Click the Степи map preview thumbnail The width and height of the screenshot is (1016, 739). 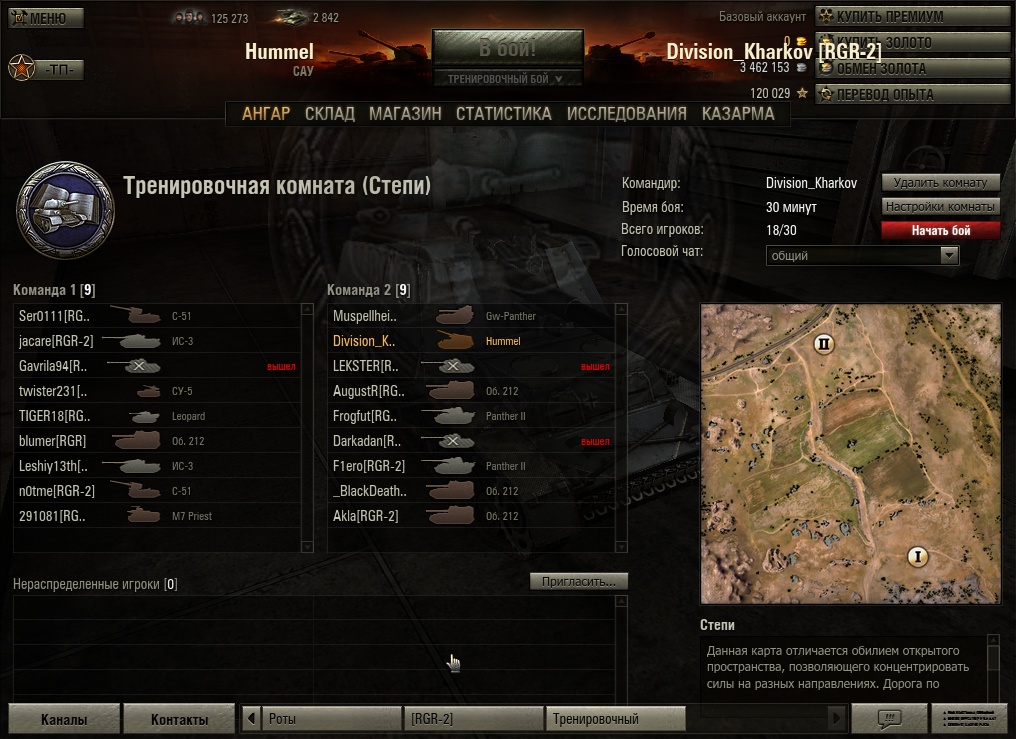click(850, 454)
